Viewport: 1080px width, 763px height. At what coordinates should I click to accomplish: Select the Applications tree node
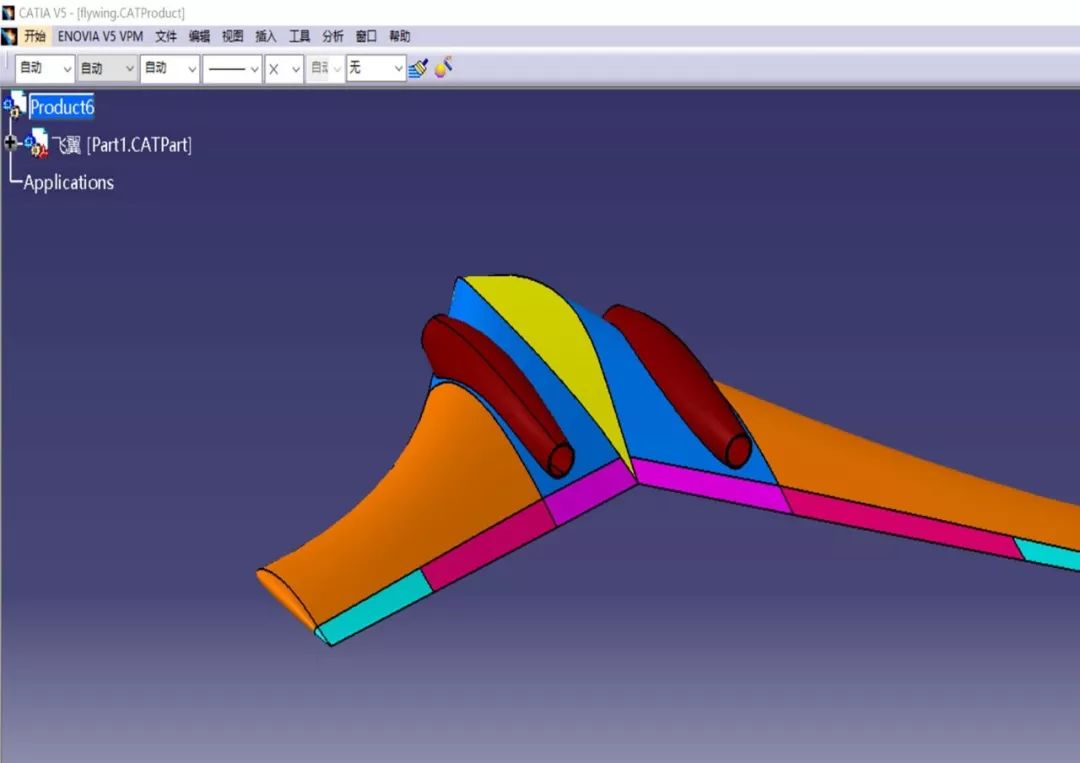(x=68, y=183)
